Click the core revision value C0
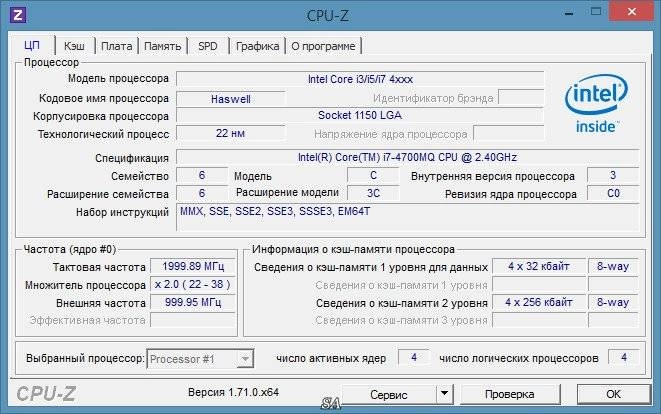 [x=613, y=194]
